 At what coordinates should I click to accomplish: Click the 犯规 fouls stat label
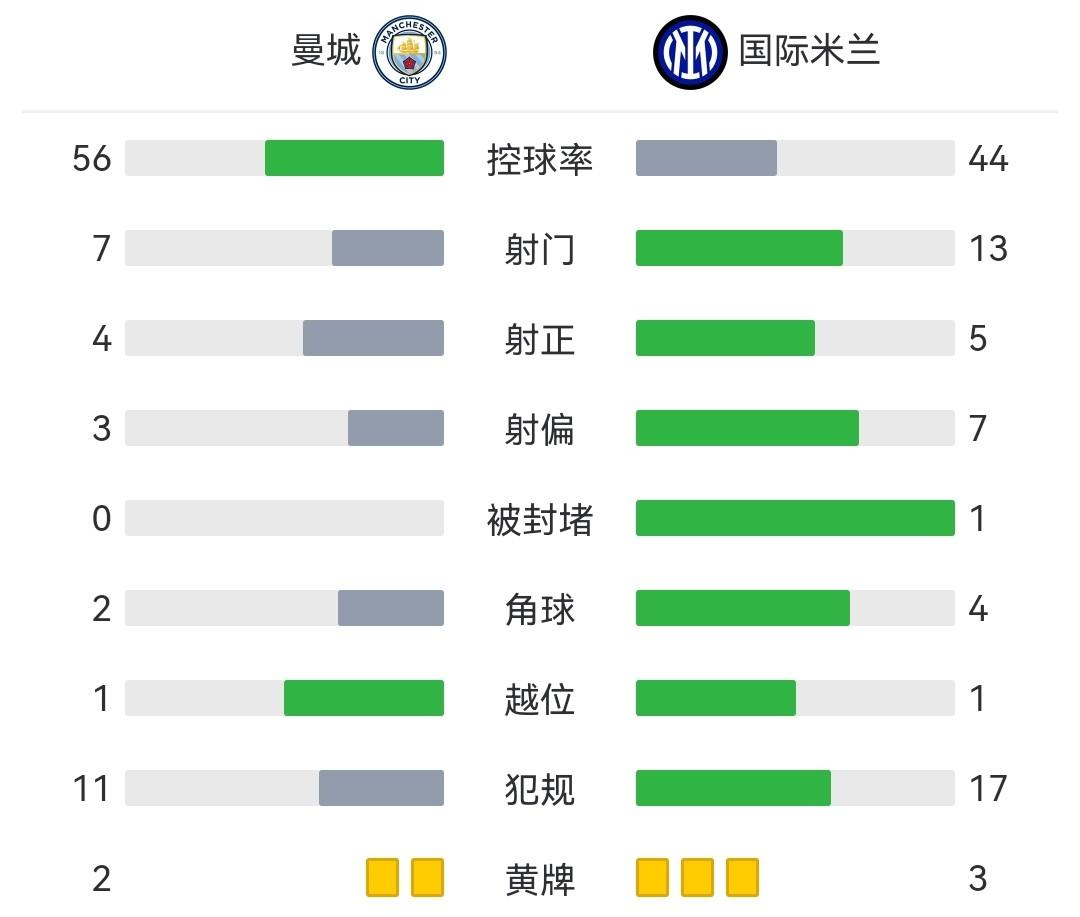(540, 789)
